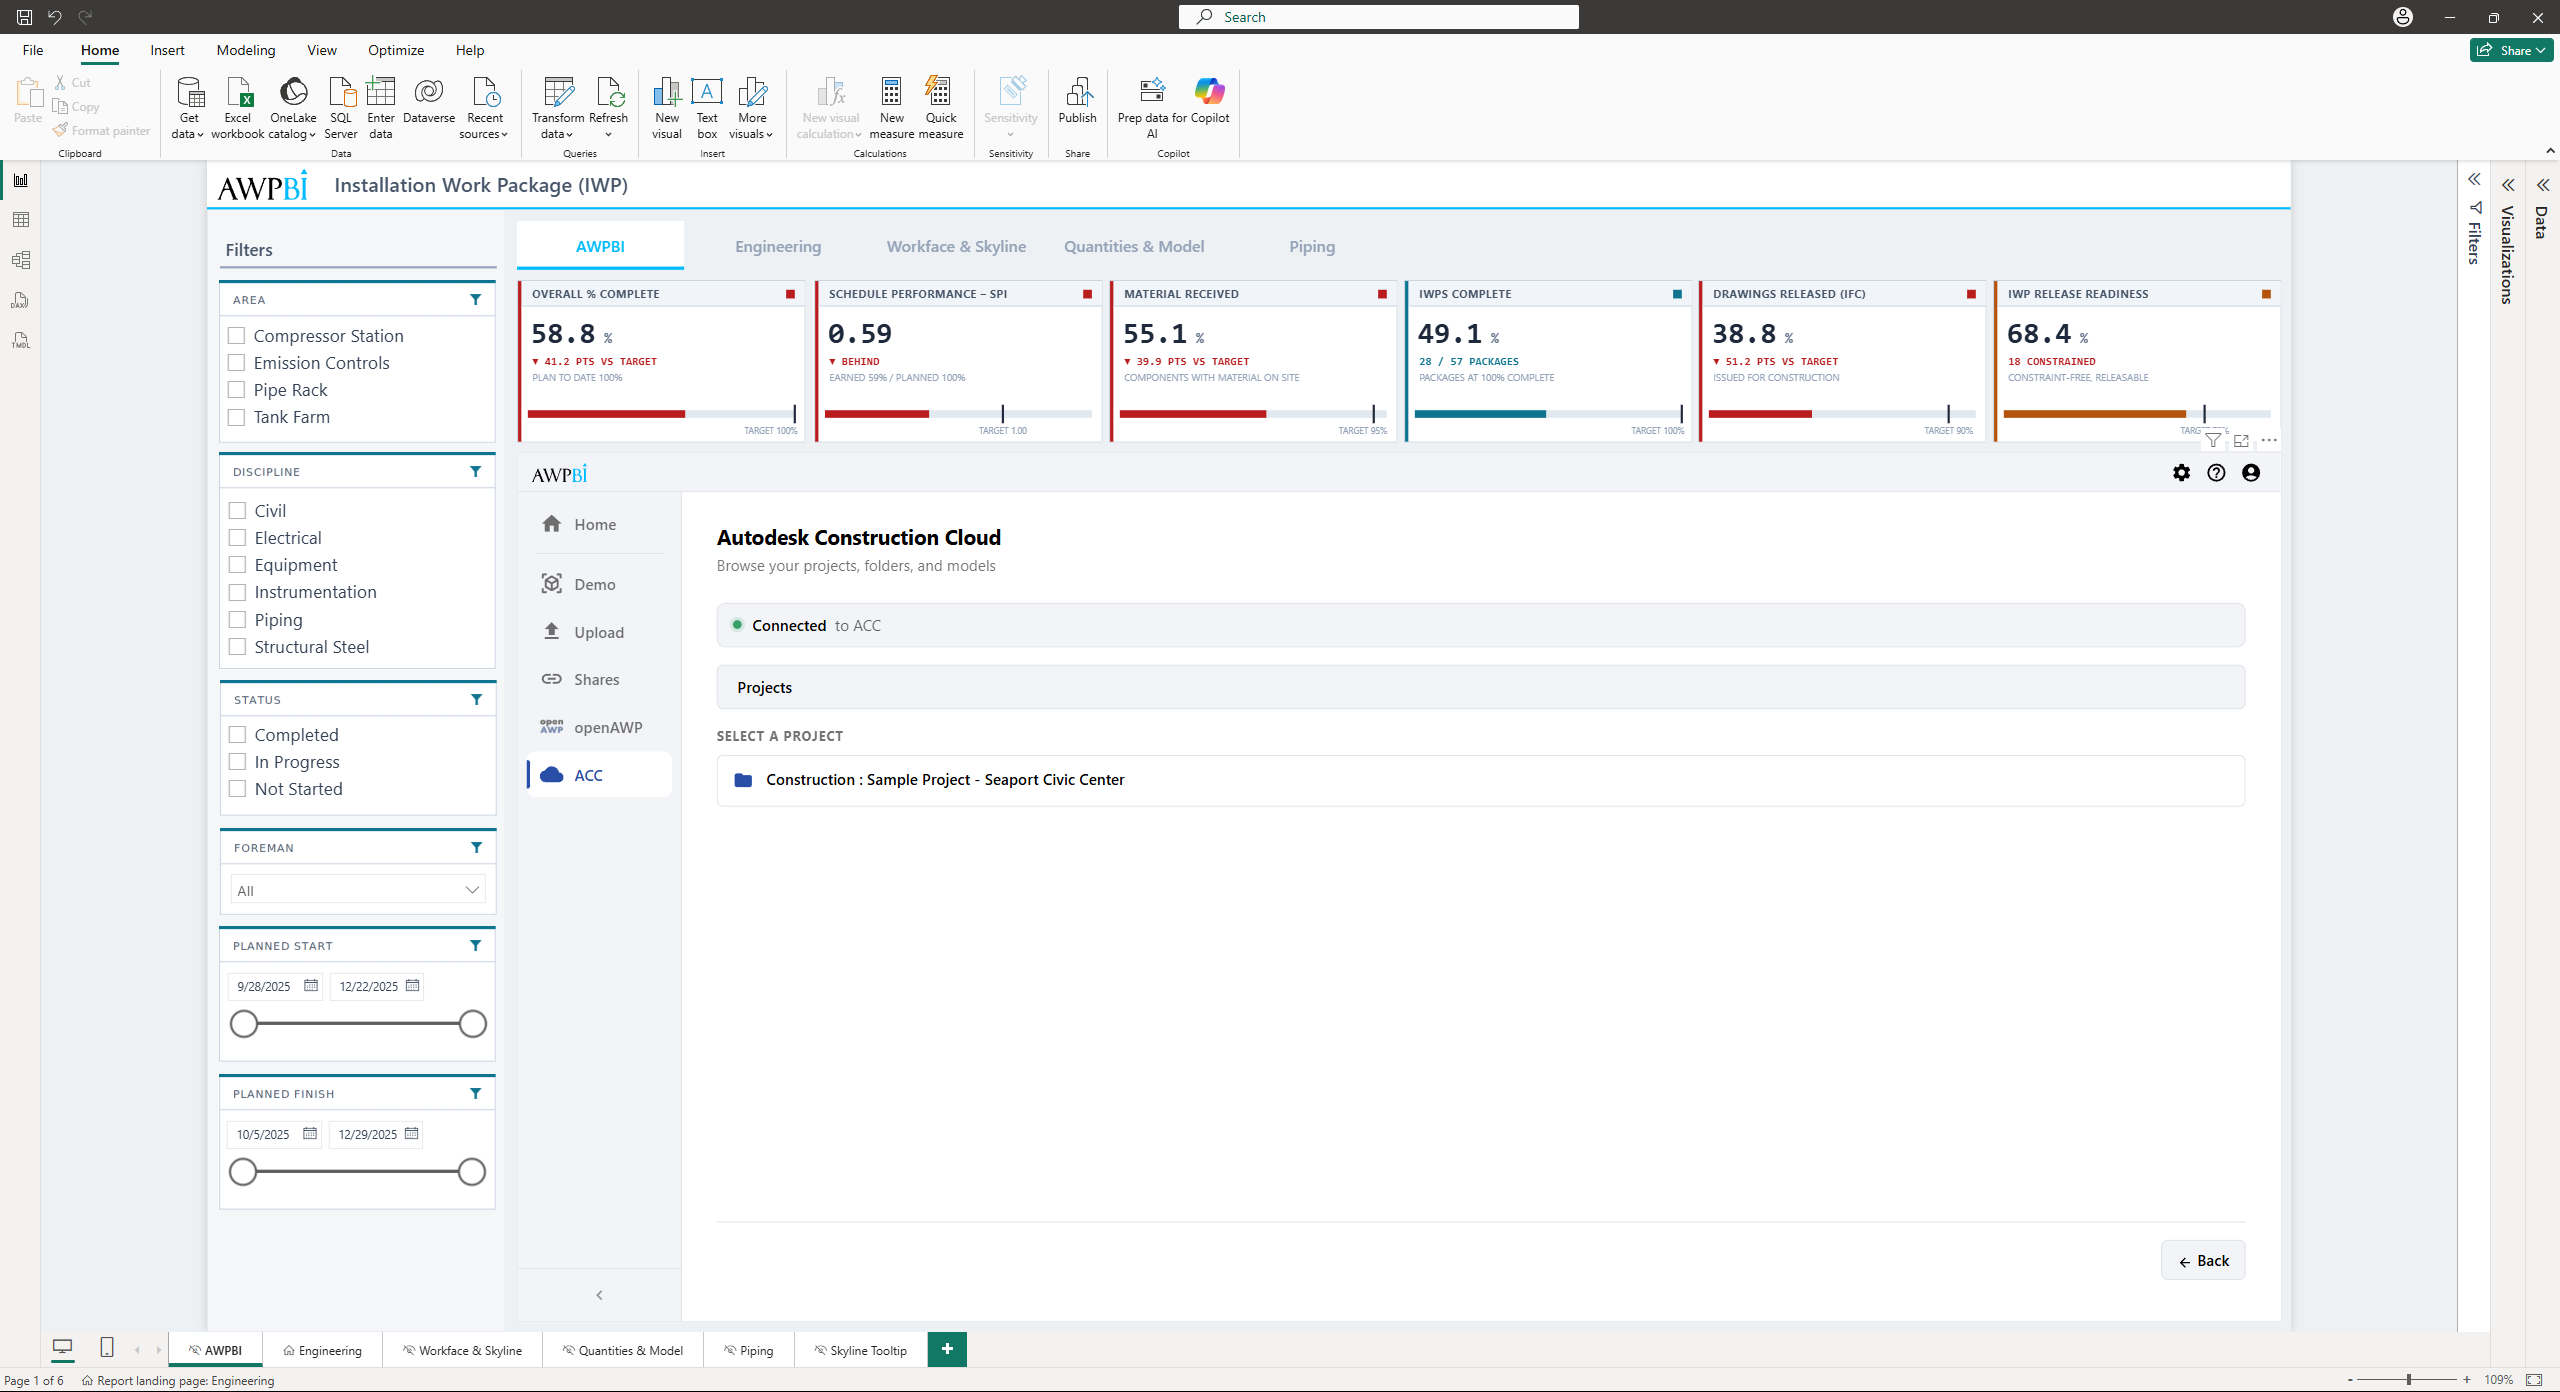The image size is (2560, 1392).
Task: Click the Planned Finish slider right handle
Action: point(471,1172)
